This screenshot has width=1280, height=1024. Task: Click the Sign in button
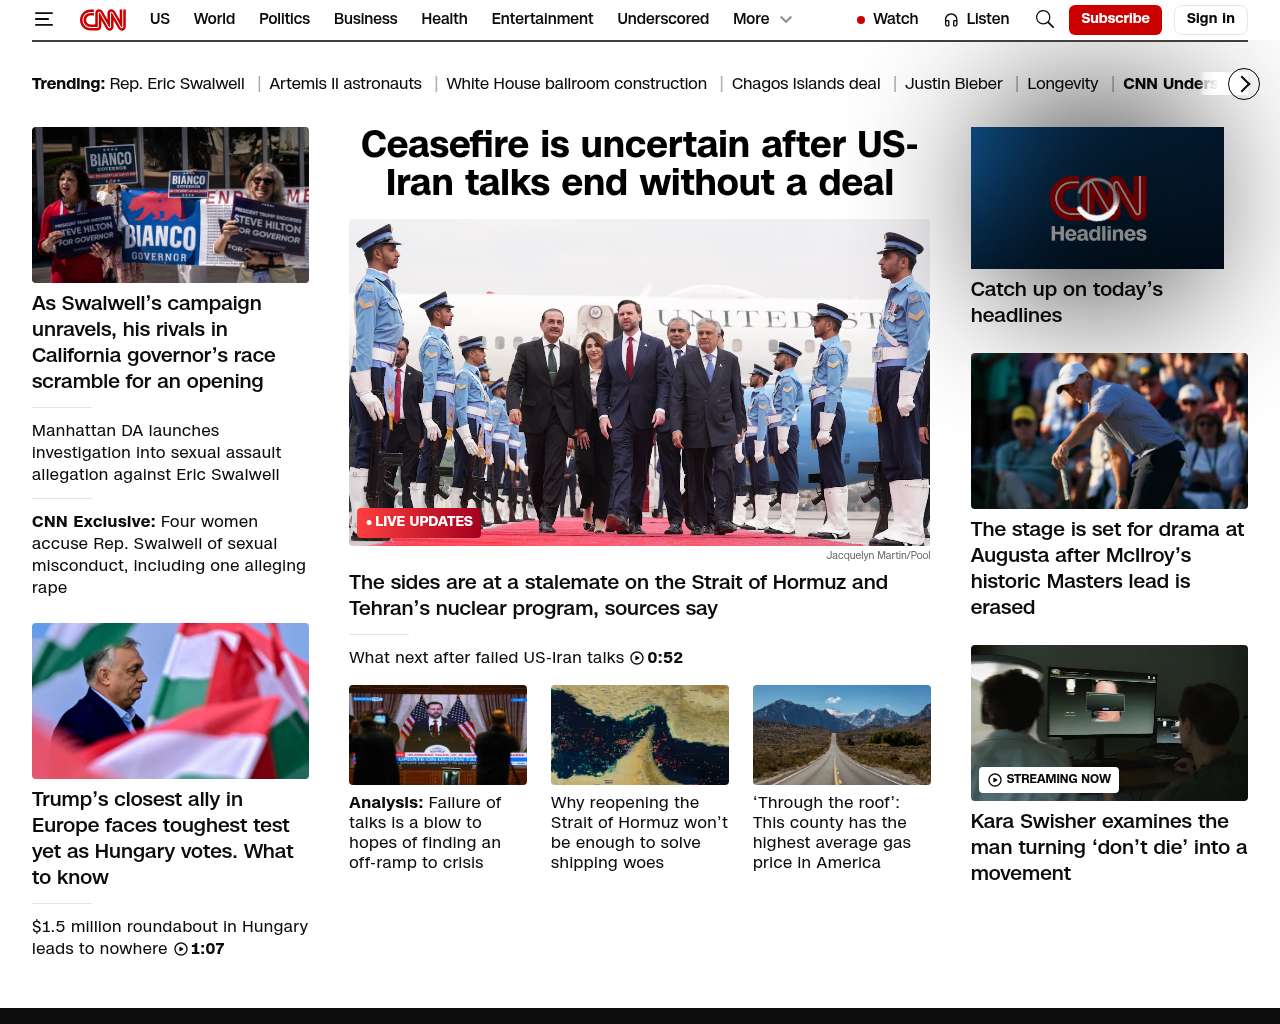pyautogui.click(x=1210, y=19)
